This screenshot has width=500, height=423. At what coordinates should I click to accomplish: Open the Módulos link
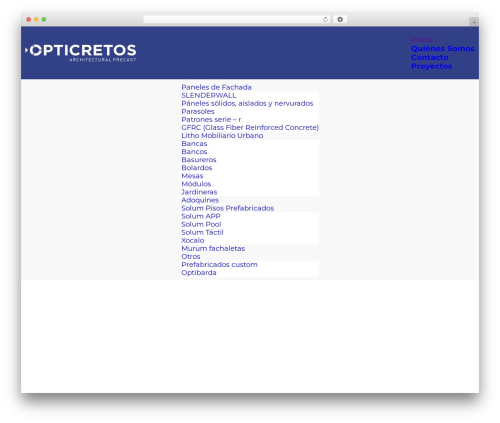coord(196,184)
